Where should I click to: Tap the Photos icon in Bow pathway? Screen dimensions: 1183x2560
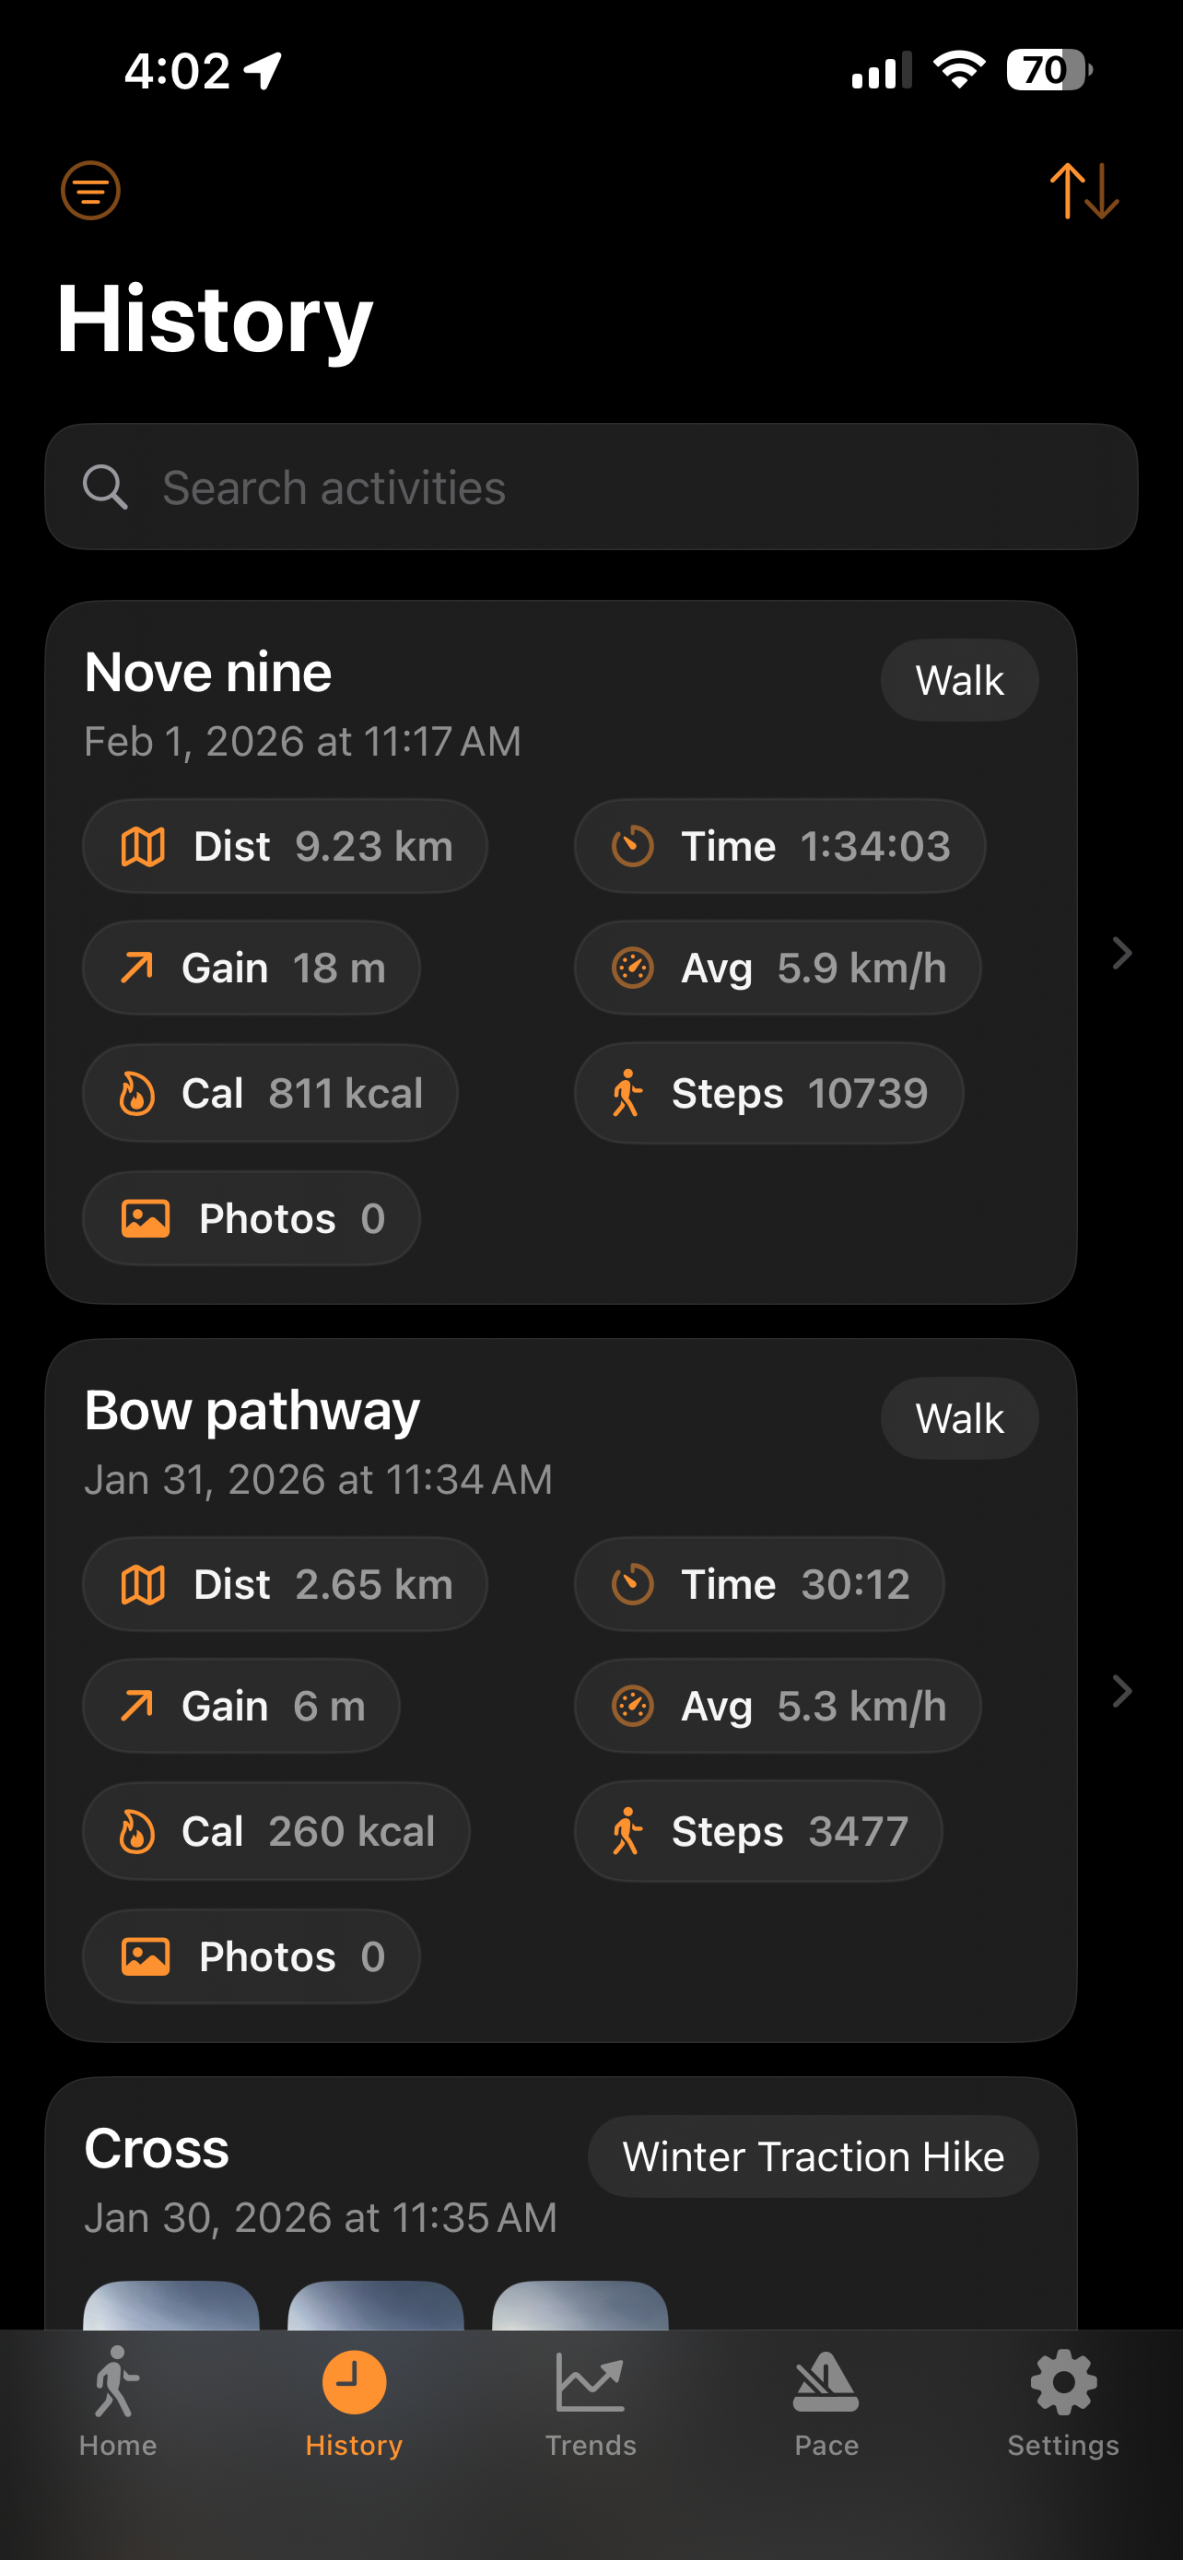point(145,1957)
